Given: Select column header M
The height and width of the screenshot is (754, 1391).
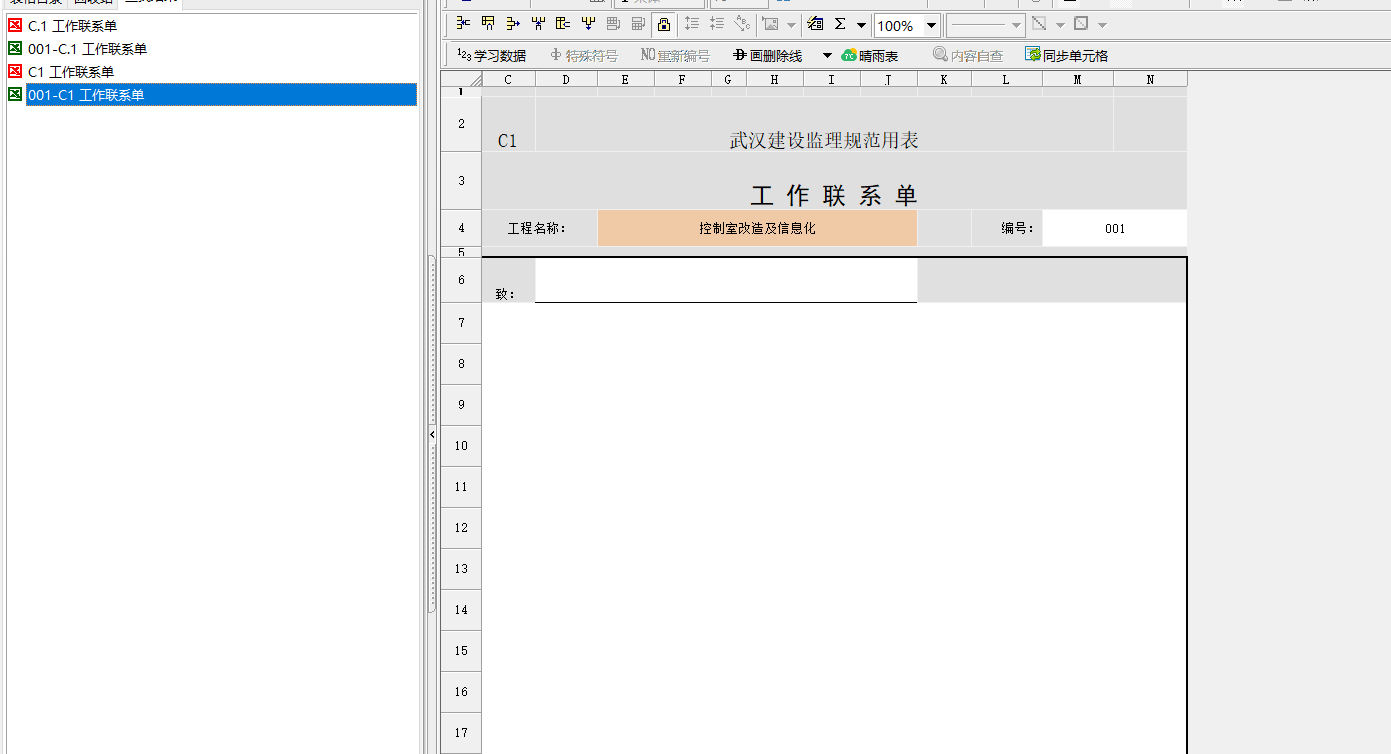Looking at the screenshot, I should pyautogui.click(x=1078, y=79).
